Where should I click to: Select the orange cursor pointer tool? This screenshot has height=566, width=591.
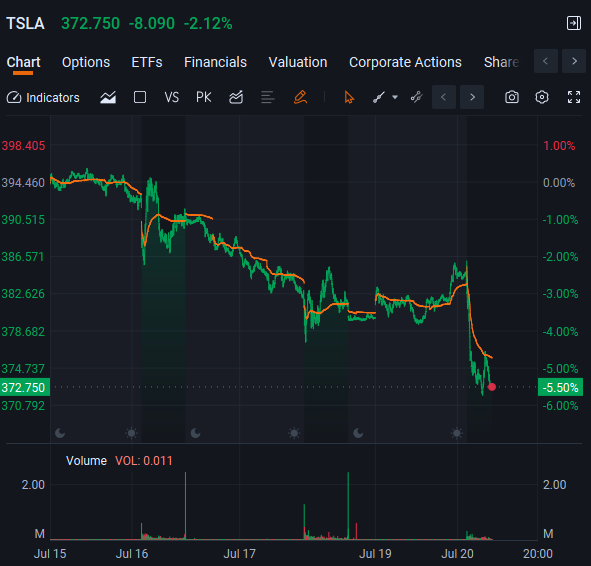tap(349, 98)
